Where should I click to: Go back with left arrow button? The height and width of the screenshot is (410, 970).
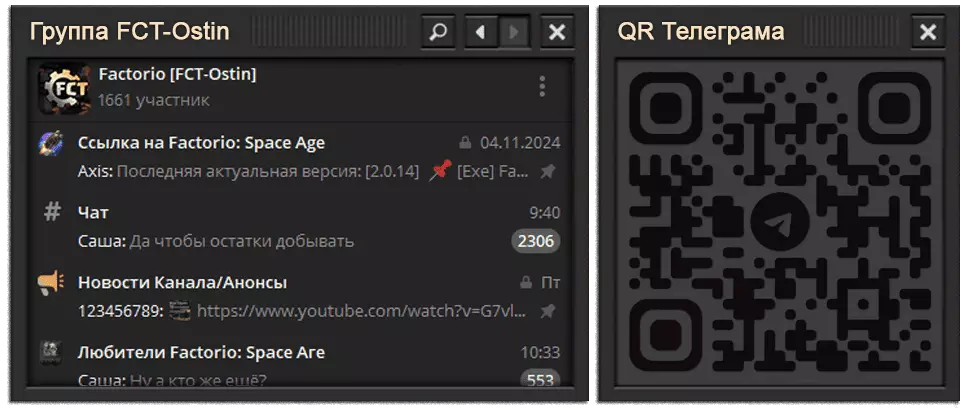tap(481, 32)
